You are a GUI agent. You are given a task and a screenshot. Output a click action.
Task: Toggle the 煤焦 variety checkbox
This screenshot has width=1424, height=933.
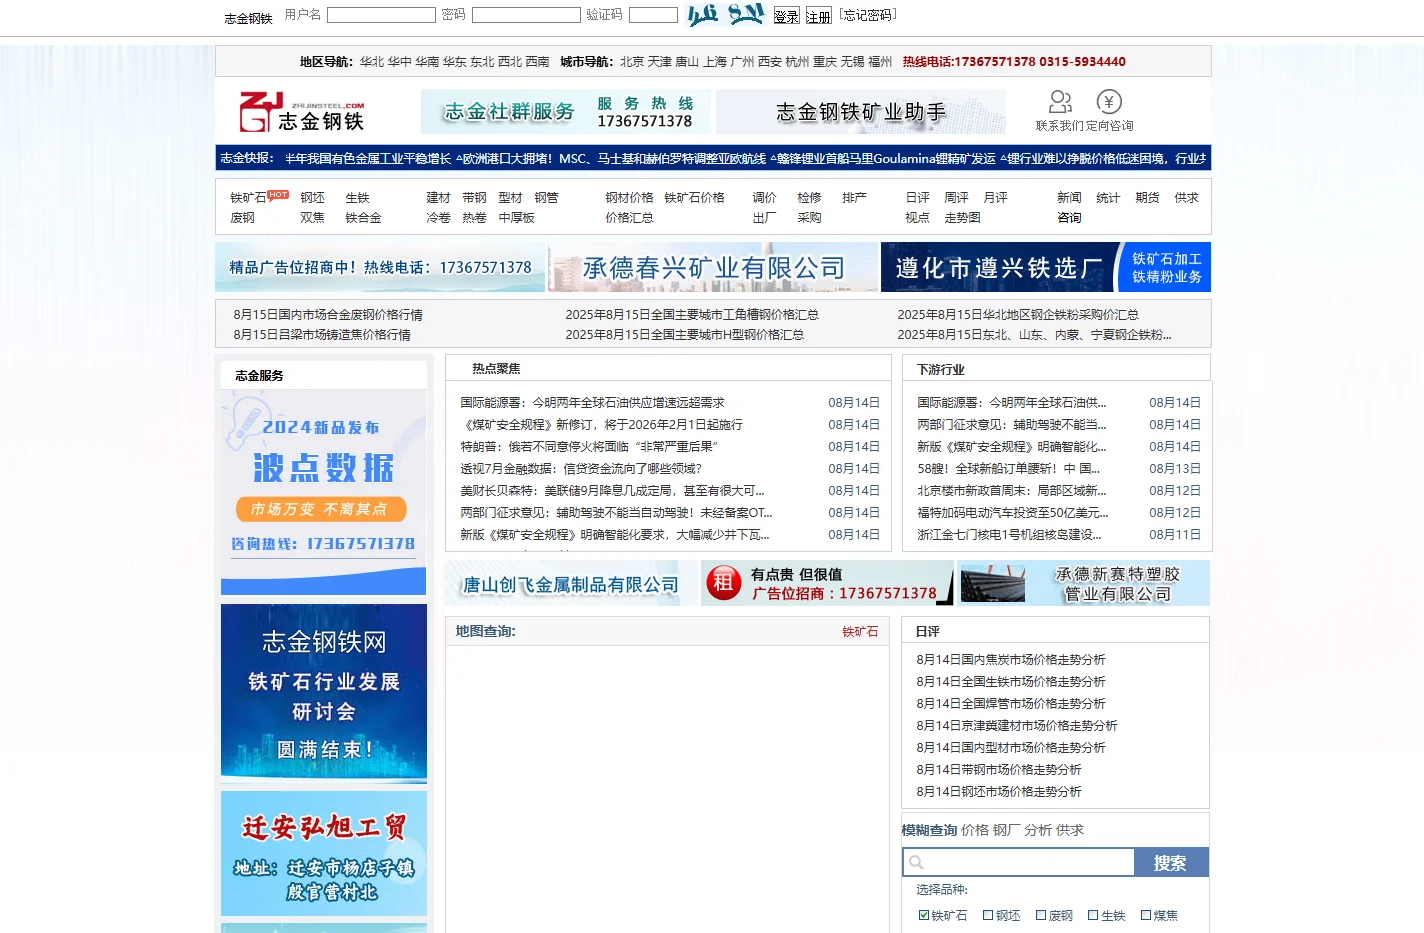click(1146, 915)
